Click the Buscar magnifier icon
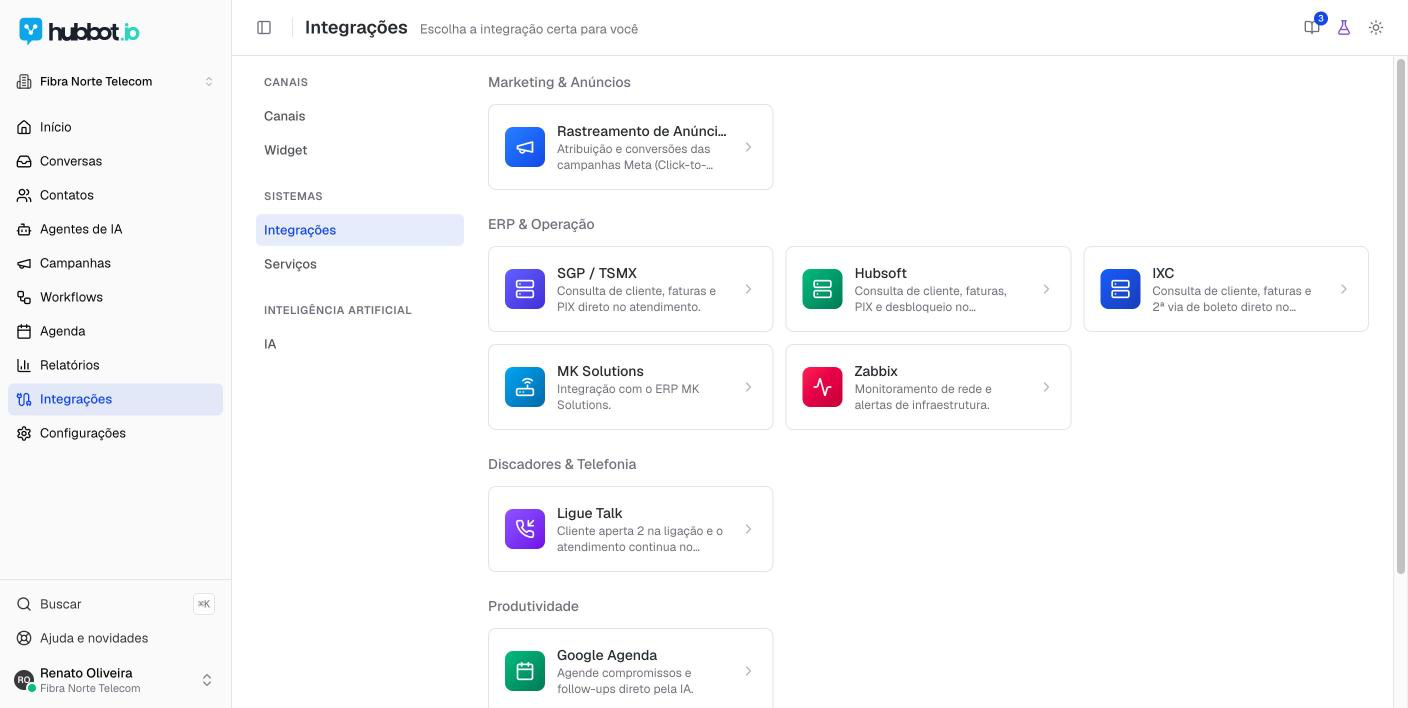The image size is (1408, 708). [24, 604]
